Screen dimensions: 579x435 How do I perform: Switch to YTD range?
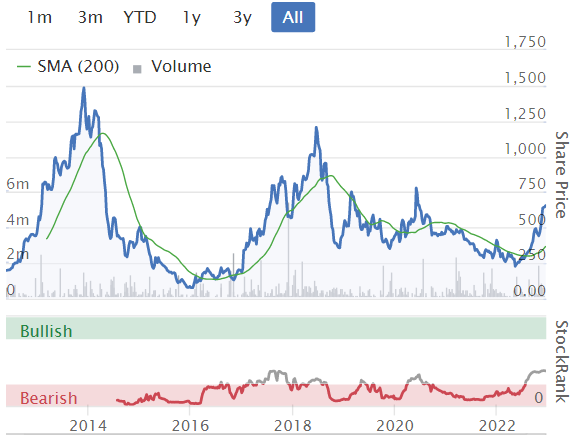[x=140, y=17]
